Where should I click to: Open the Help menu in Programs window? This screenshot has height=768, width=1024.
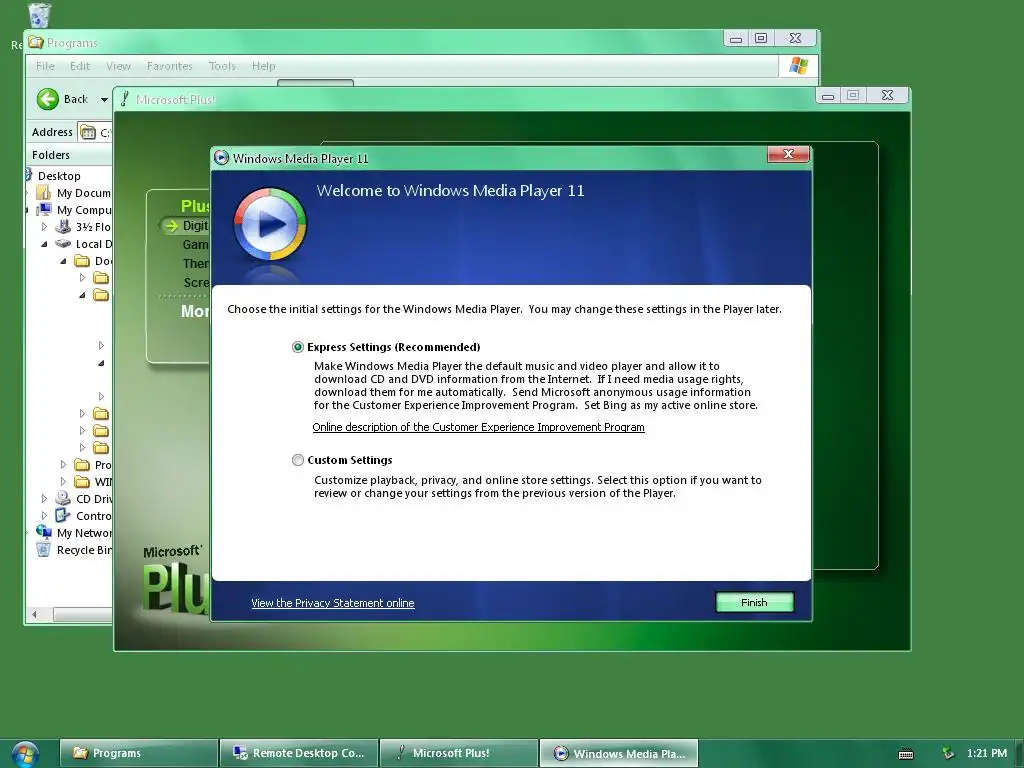tap(264, 66)
